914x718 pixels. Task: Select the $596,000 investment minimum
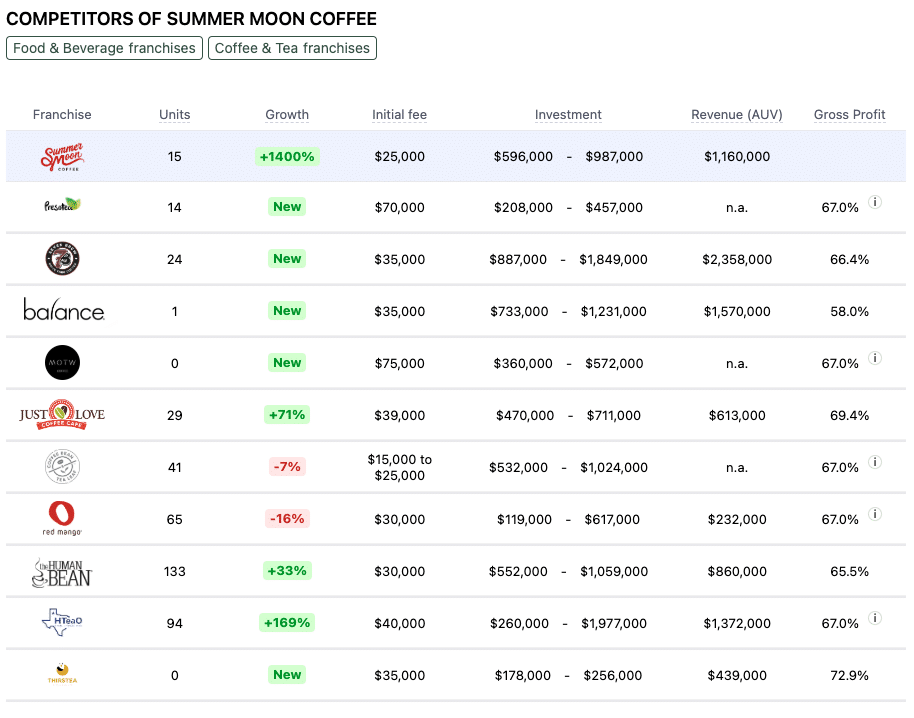click(523, 156)
